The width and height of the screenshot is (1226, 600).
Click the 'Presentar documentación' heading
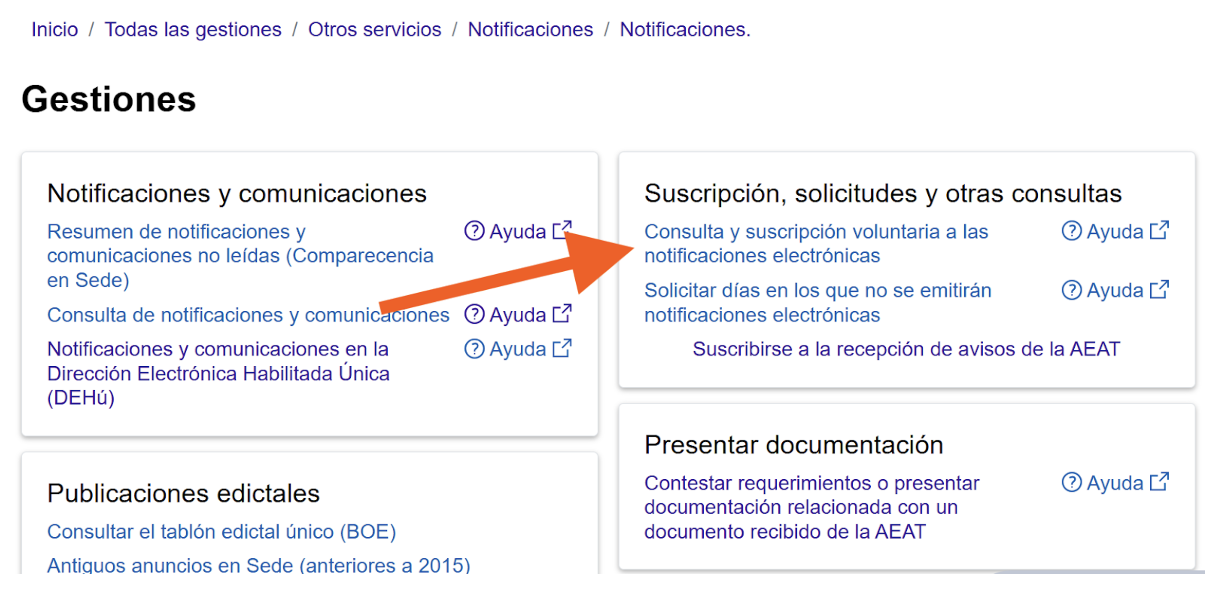tap(794, 445)
